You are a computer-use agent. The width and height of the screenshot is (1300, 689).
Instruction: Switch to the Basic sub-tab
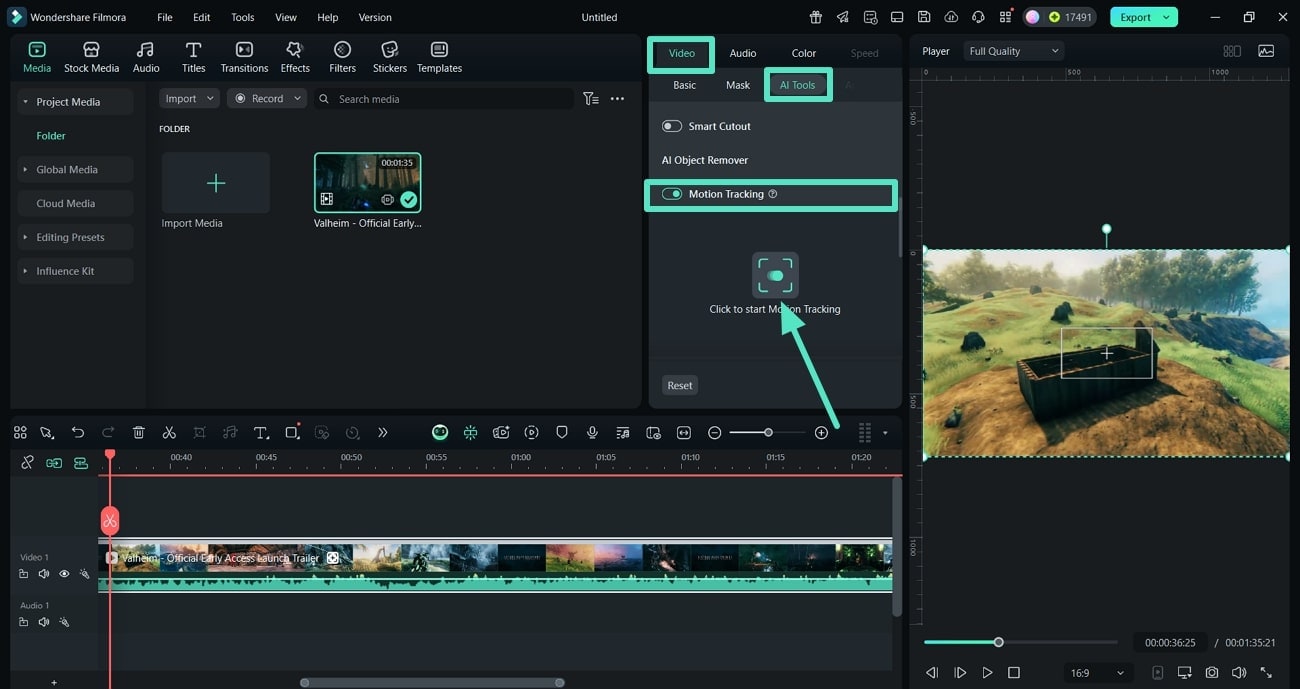pos(685,85)
